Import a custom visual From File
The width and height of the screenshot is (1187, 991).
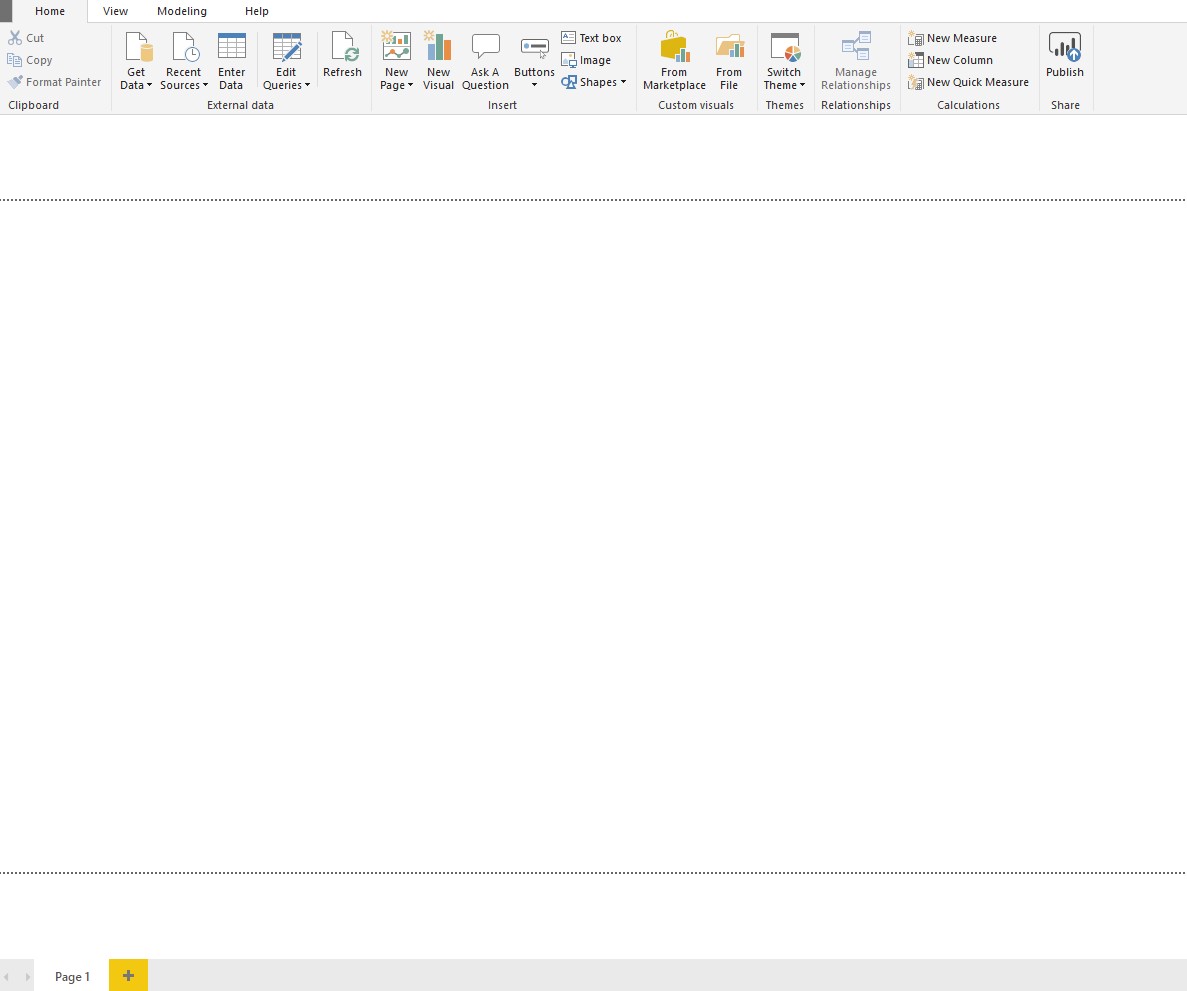click(729, 61)
